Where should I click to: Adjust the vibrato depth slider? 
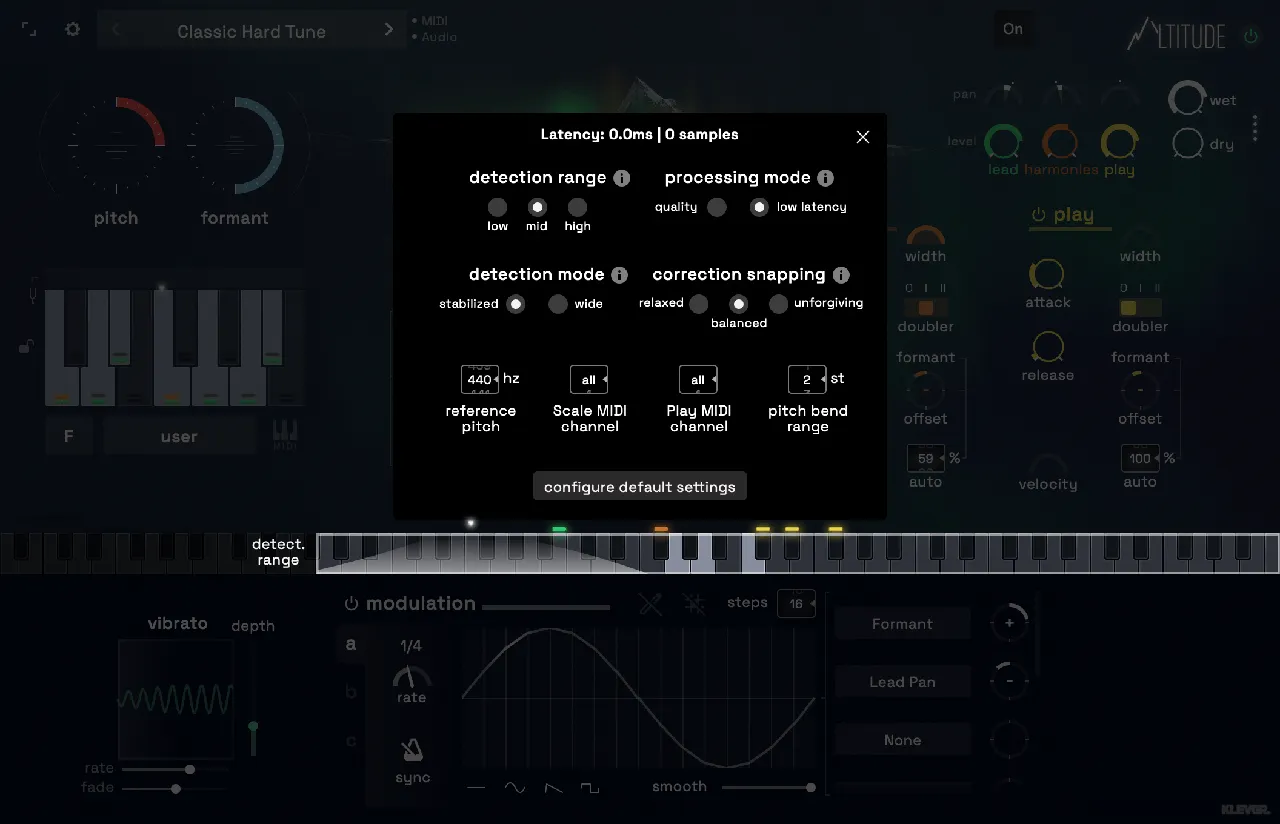253,699
